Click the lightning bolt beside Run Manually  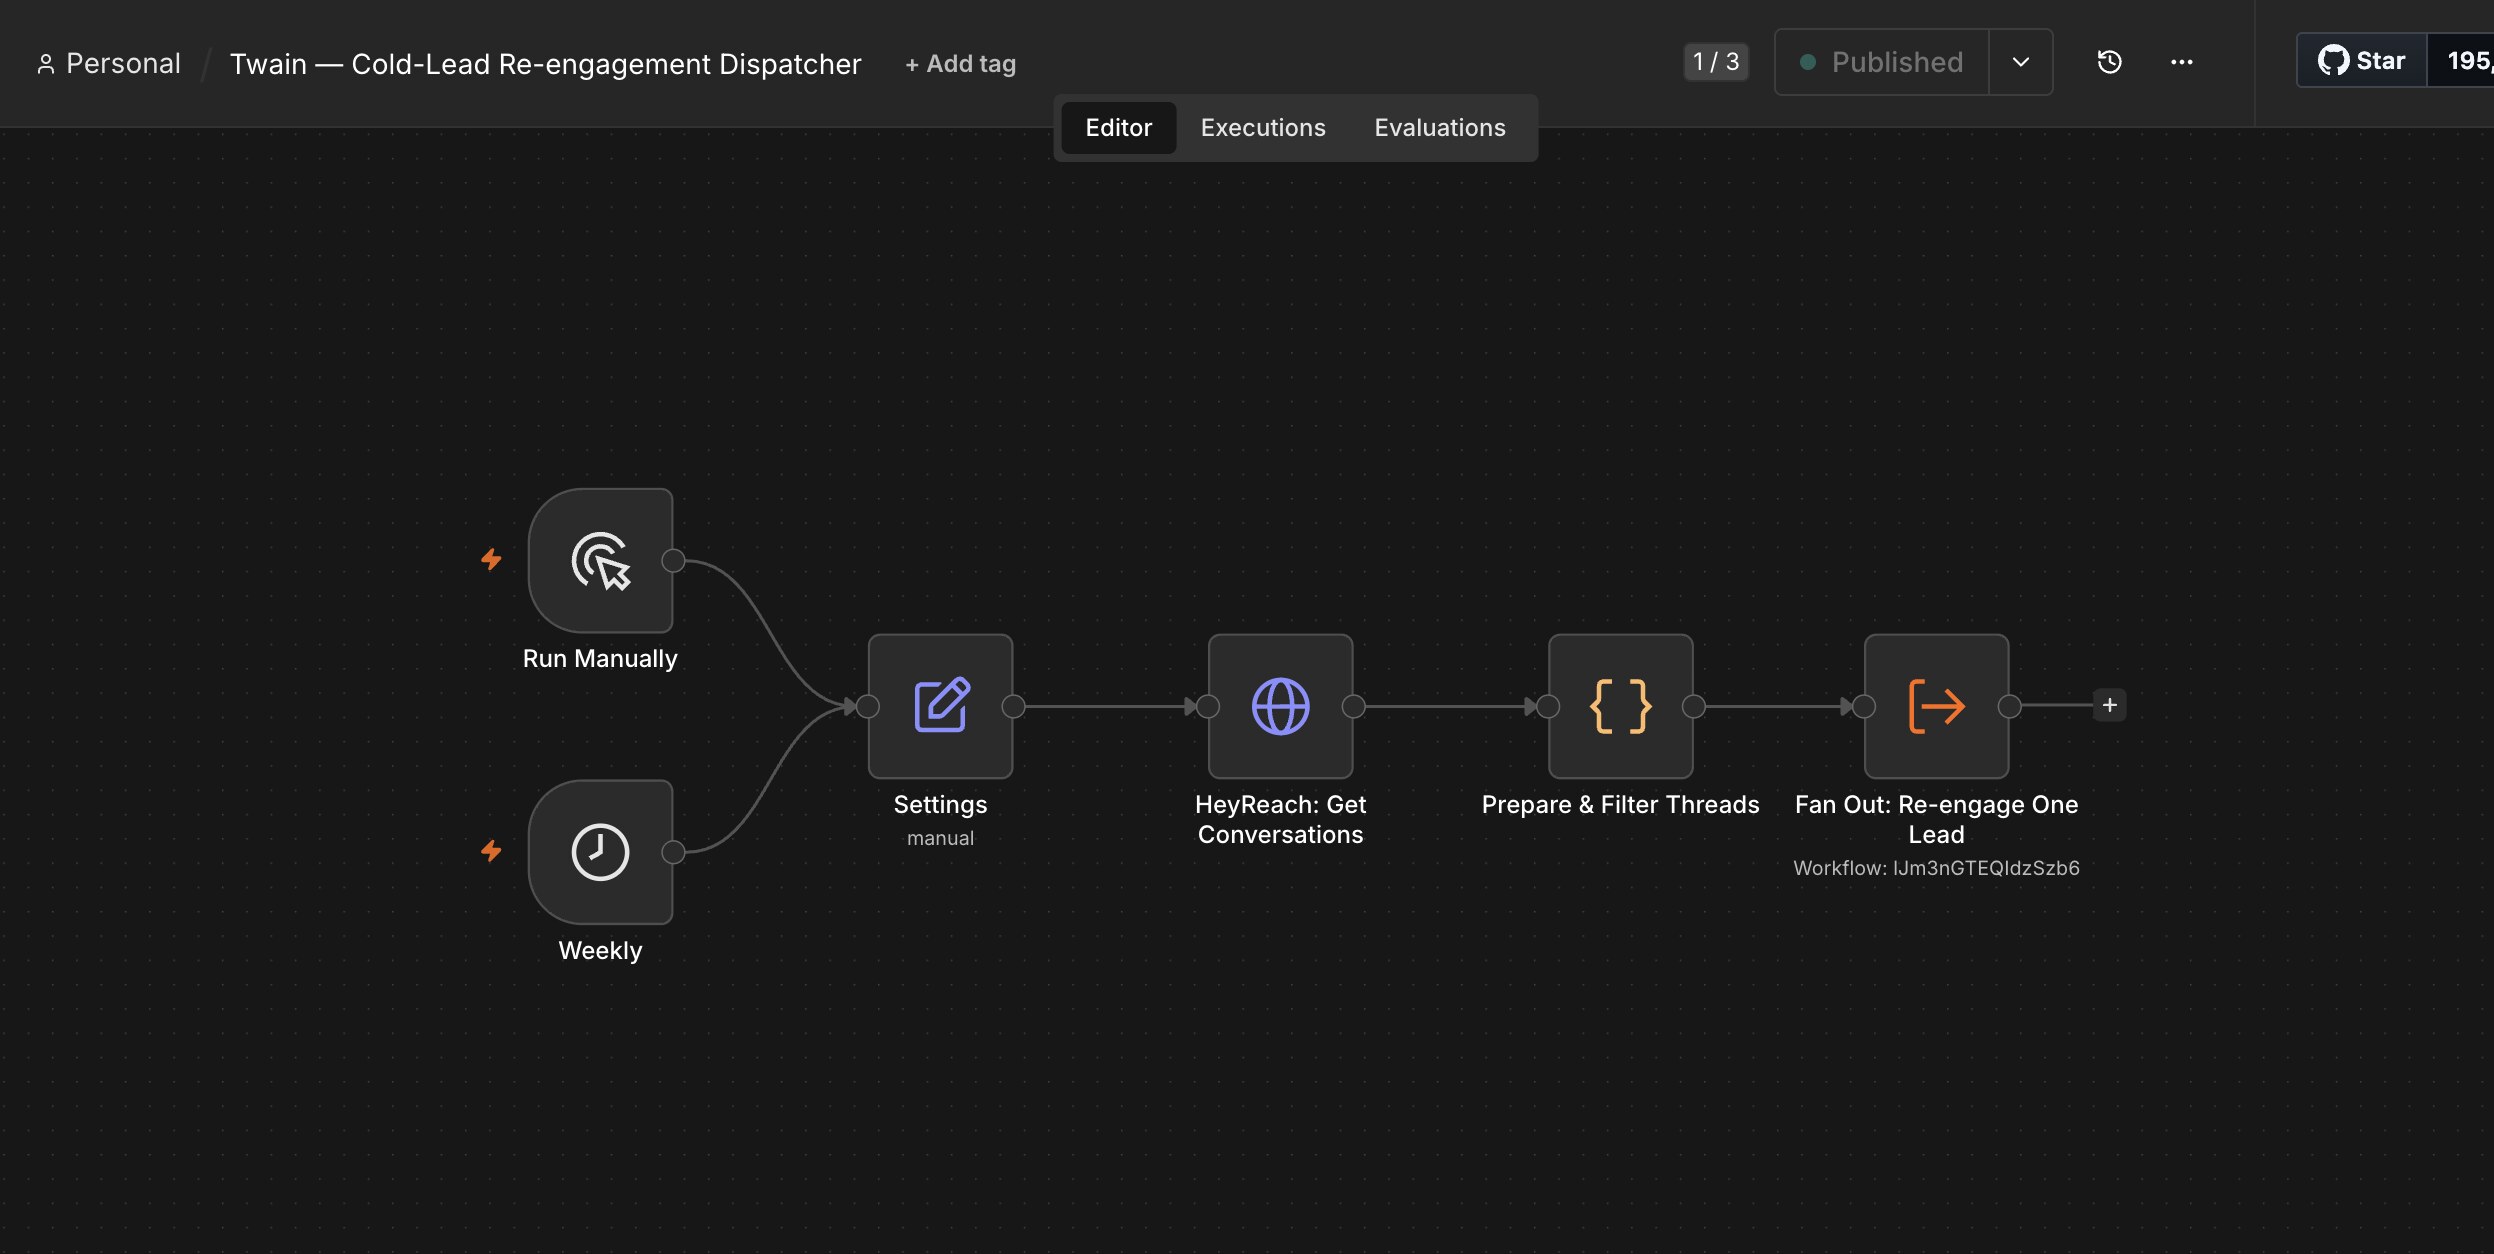pyautogui.click(x=491, y=559)
